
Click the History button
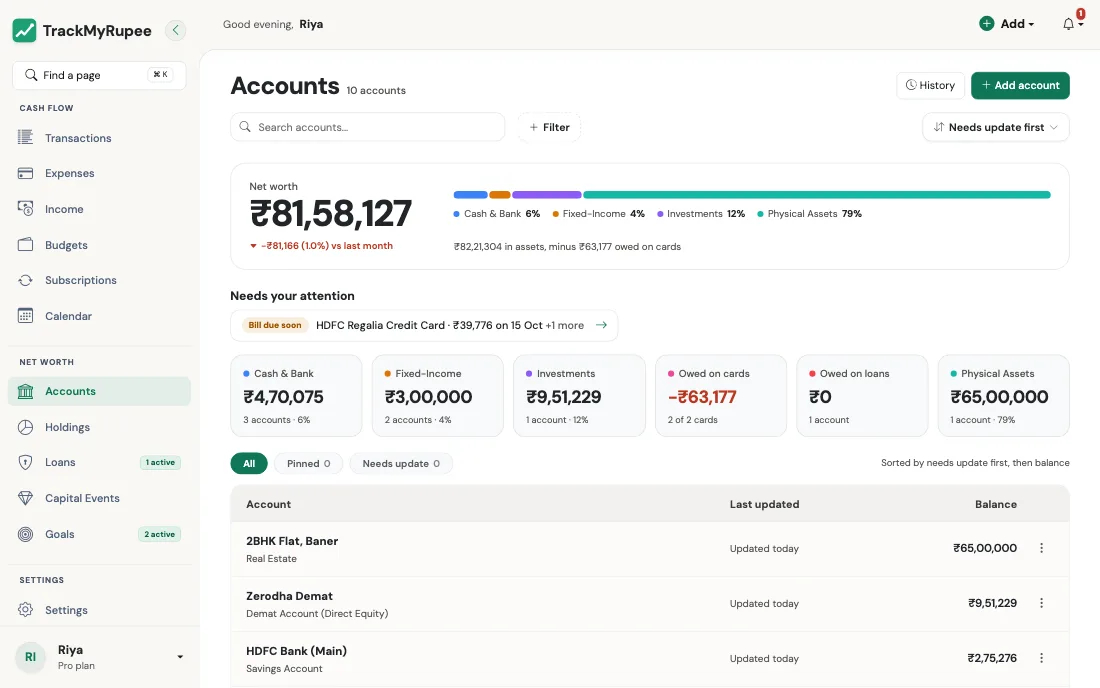pos(930,85)
